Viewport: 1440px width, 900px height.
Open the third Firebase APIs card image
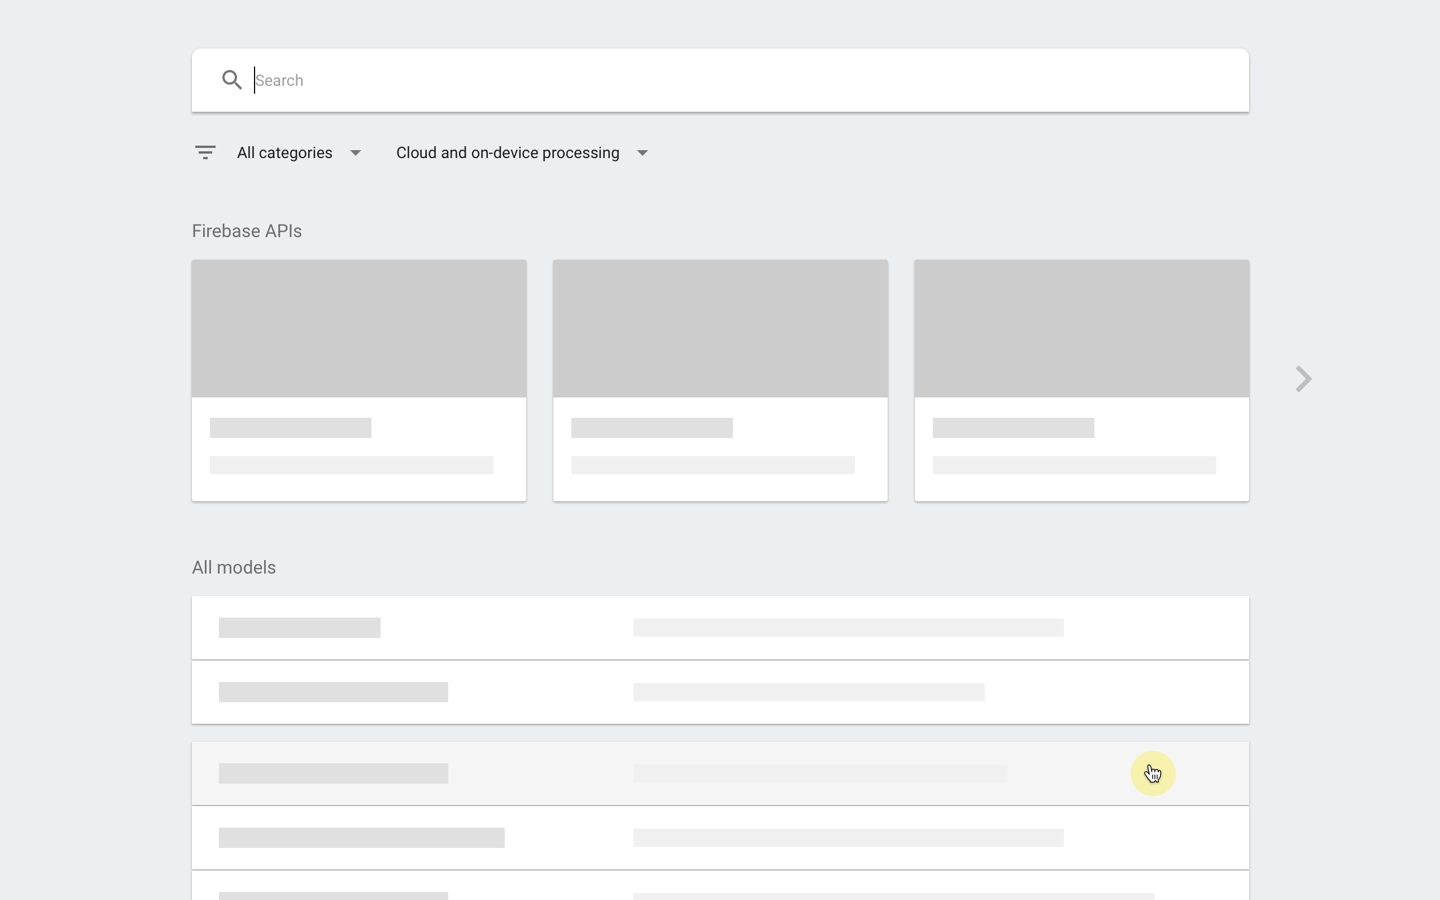coord(1081,329)
